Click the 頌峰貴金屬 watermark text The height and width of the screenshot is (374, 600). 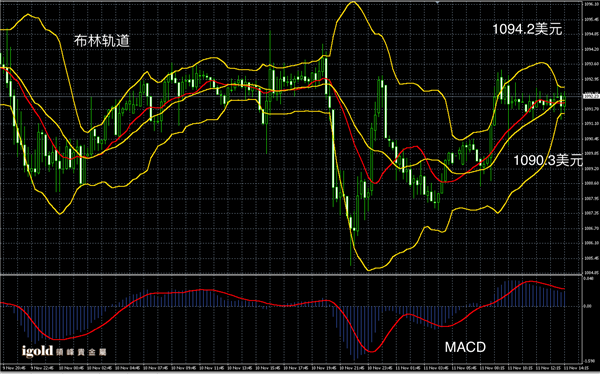click(x=81, y=351)
